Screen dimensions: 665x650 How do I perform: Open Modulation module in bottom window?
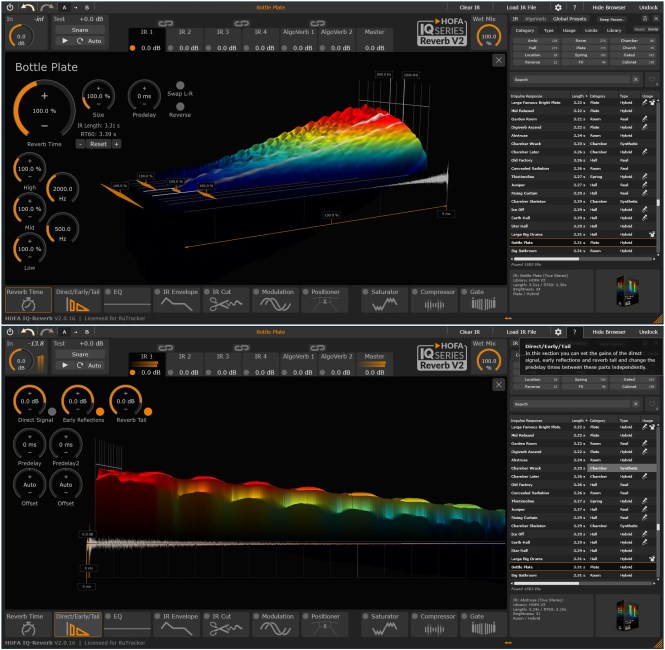pyautogui.click(x=275, y=624)
